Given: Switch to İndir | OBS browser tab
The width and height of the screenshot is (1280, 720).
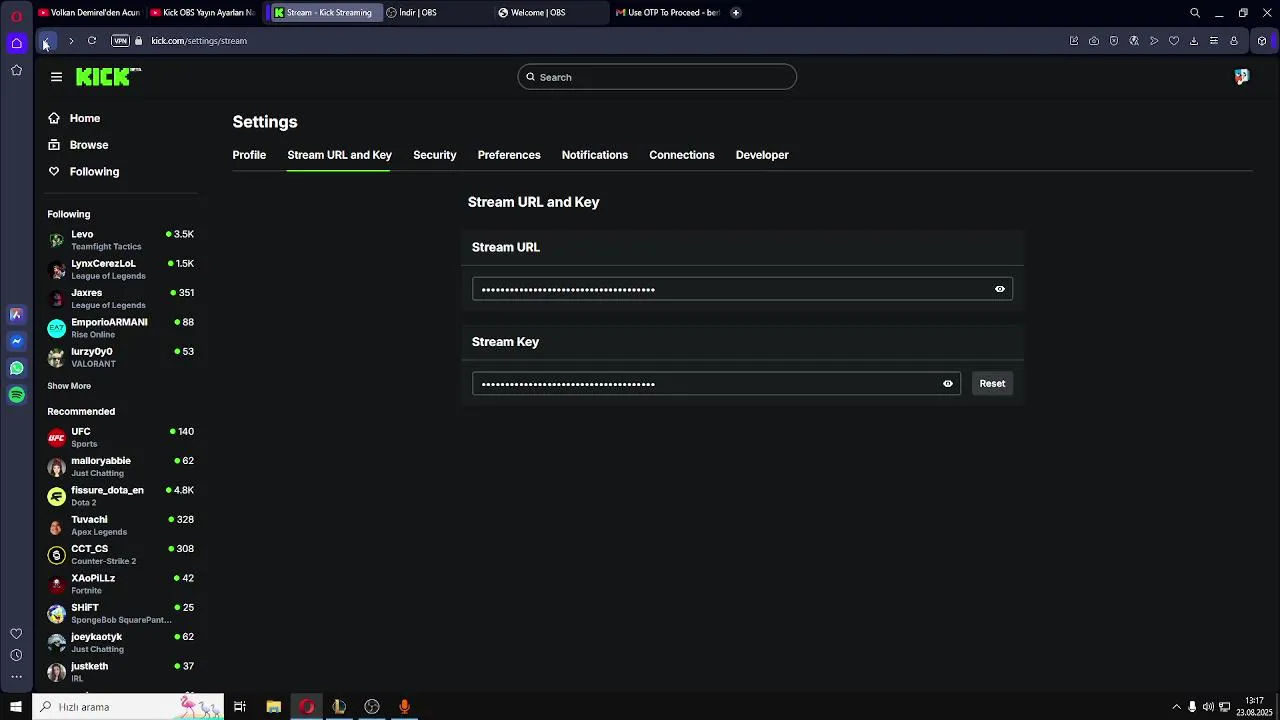Looking at the screenshot, I should 437,13.
